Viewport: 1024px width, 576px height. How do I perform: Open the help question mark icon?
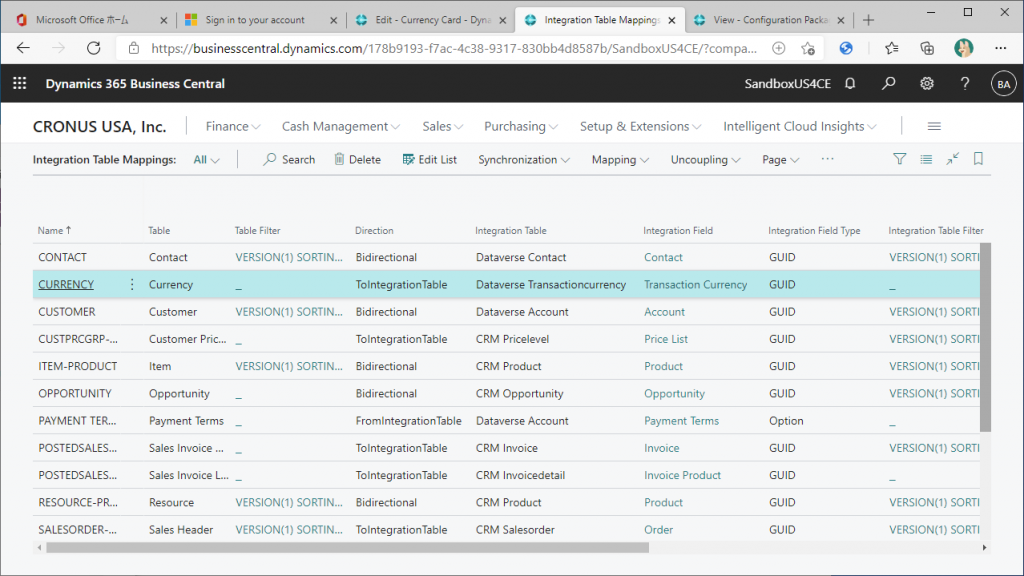coord(965,84)
